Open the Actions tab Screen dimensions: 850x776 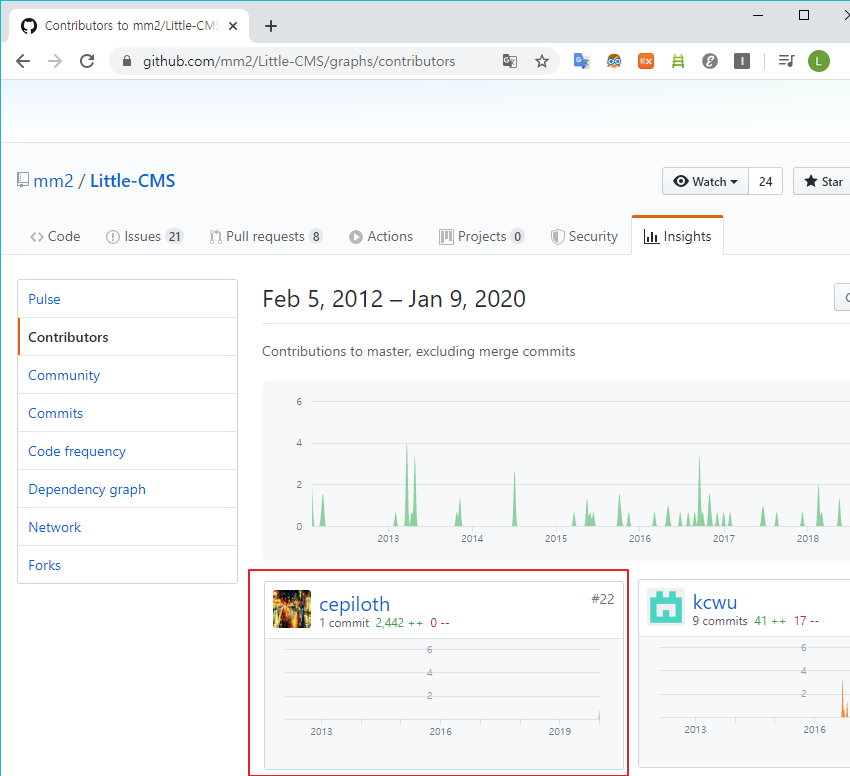coord(381,236)
